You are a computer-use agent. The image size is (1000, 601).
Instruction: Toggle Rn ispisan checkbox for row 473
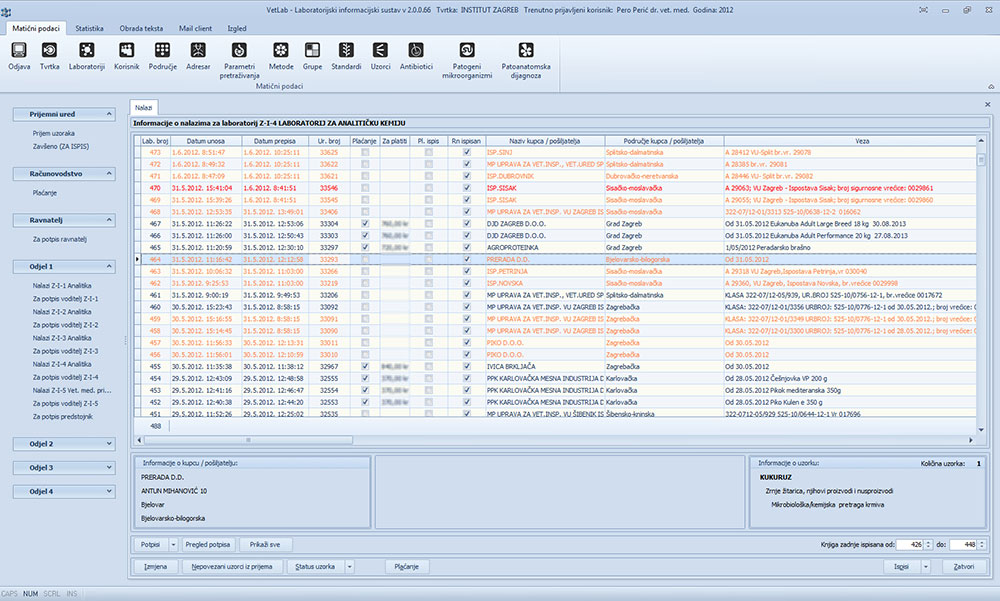(466, 152)
